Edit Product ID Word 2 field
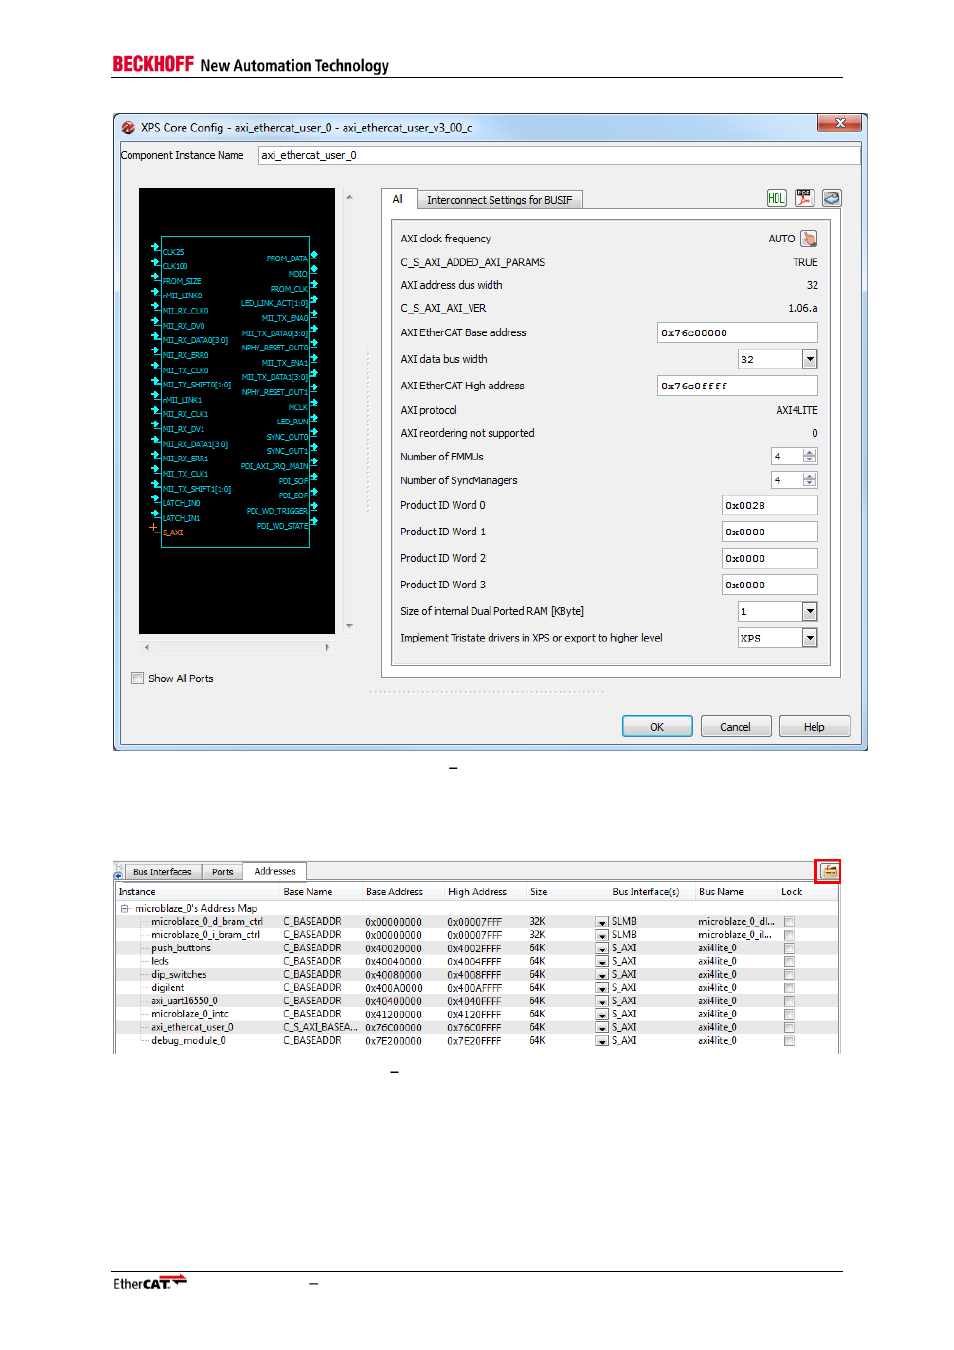954x1350 pixels. point(769,559)
